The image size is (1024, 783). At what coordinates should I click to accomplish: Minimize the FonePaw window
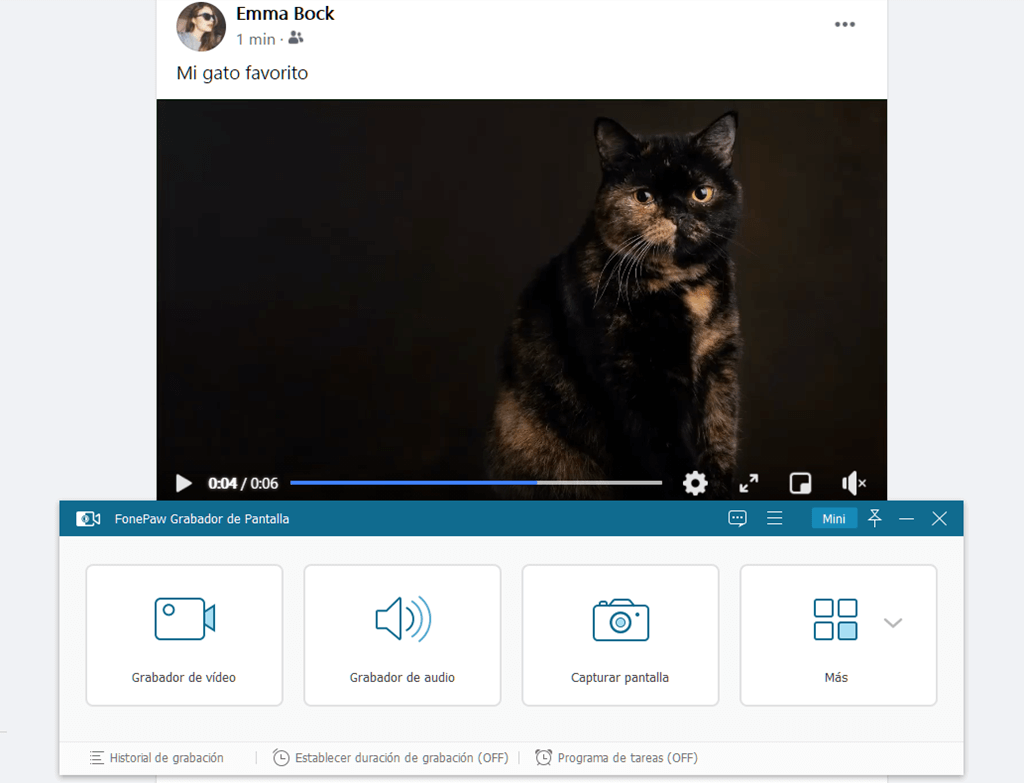[x=906, y=519]
